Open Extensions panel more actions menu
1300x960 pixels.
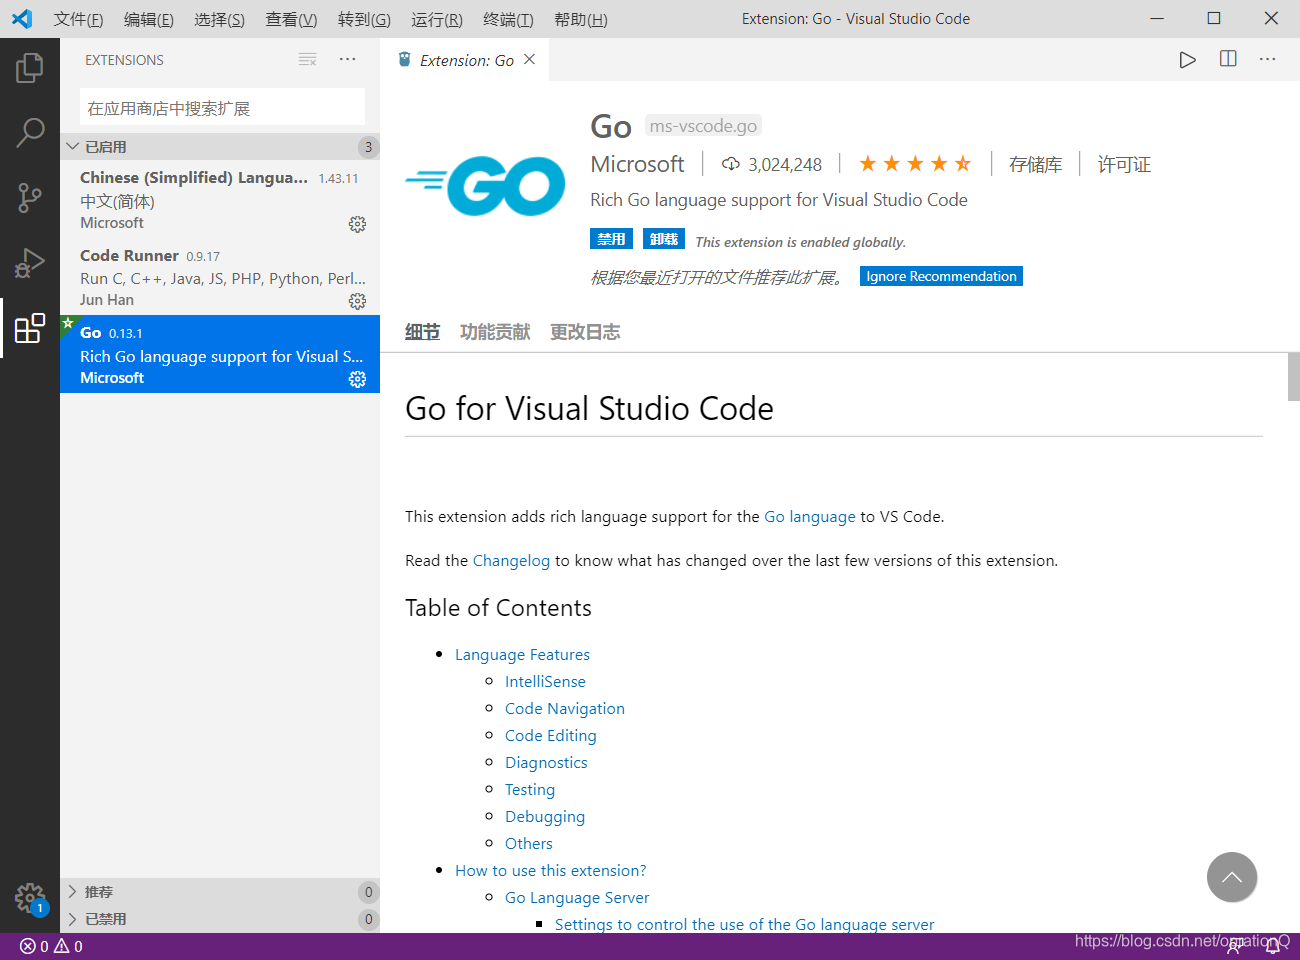[347, 60]
